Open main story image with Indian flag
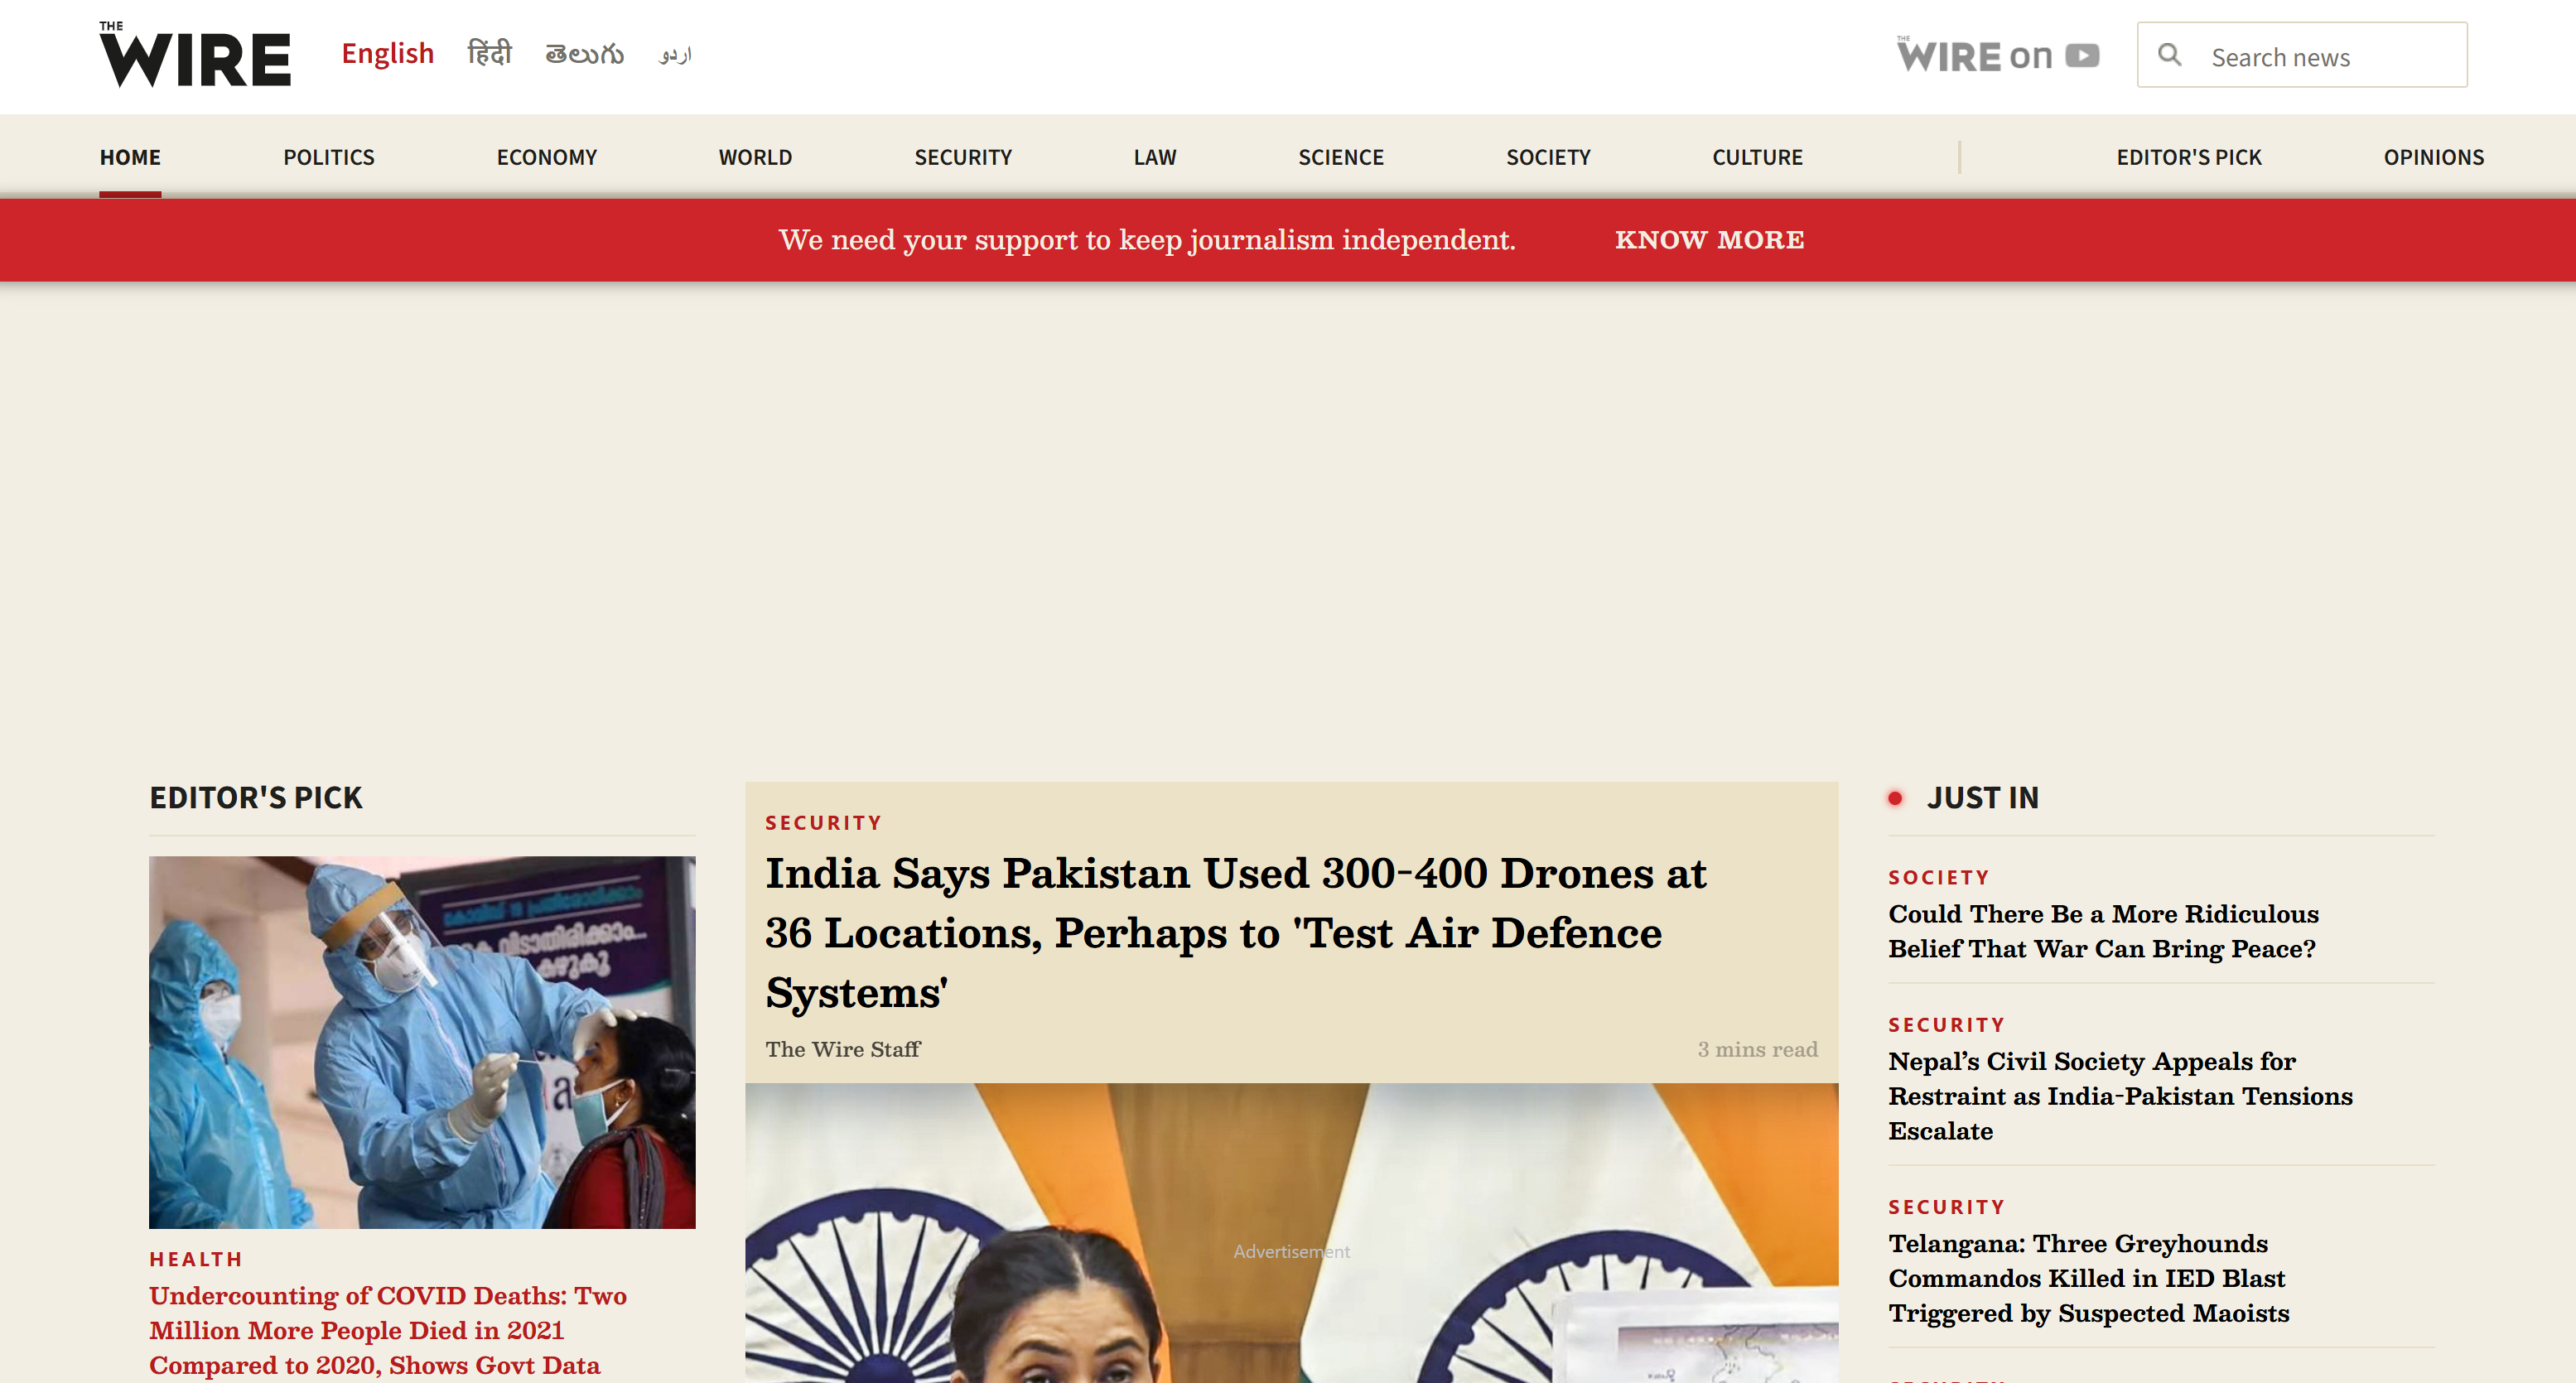This screenshot has width=2576, height=1383. tap(1291, 1233)
